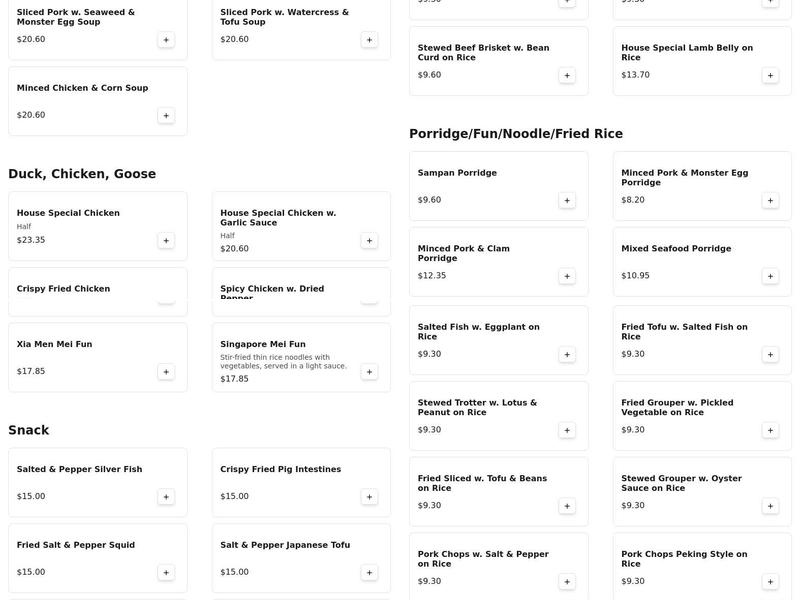The width and height of the screenshot is (800, 600).
Task: Add Salted & Pepper Silver Fish
Action: (x=166, y=497)
